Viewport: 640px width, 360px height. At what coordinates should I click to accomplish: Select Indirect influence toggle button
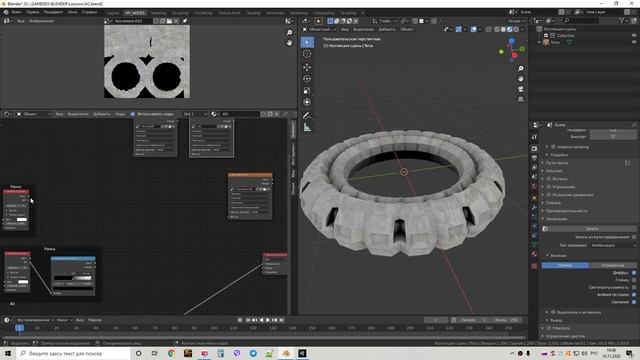tap(613, 265)
